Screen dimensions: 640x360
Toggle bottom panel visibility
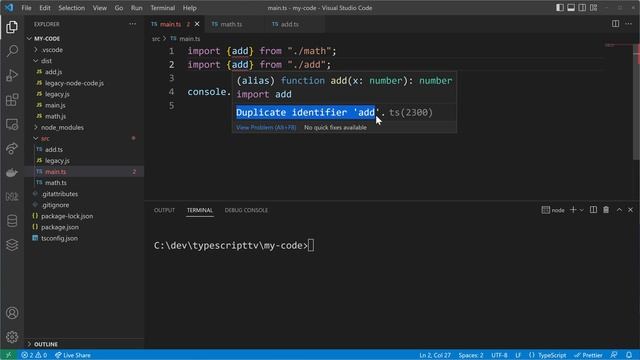[x=571, y=8]
